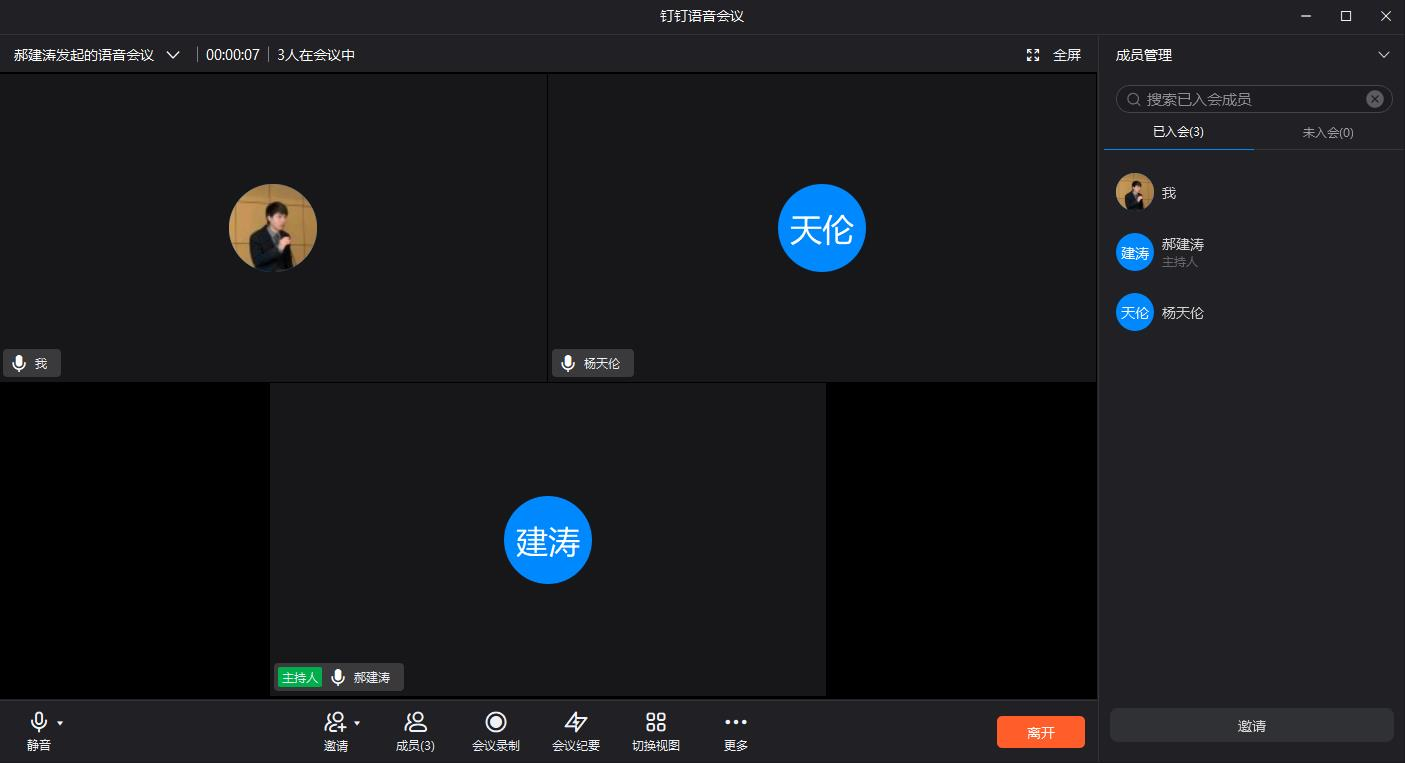Screen dimensions: 1405x763
Task: Click the orange 离开 leave button
Action: 1040,732
